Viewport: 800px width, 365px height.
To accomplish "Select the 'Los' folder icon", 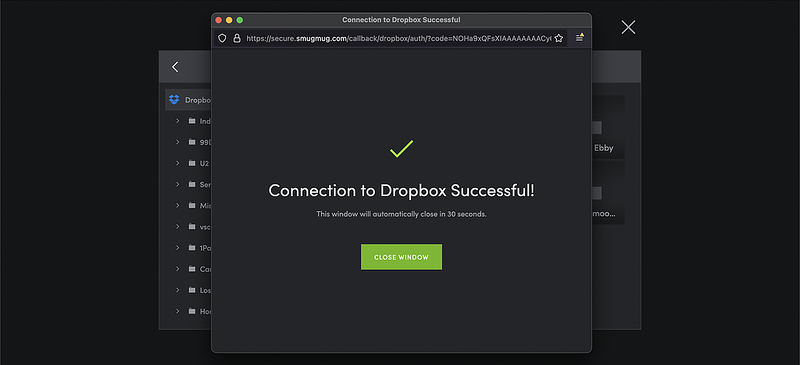I will point(192,290).
